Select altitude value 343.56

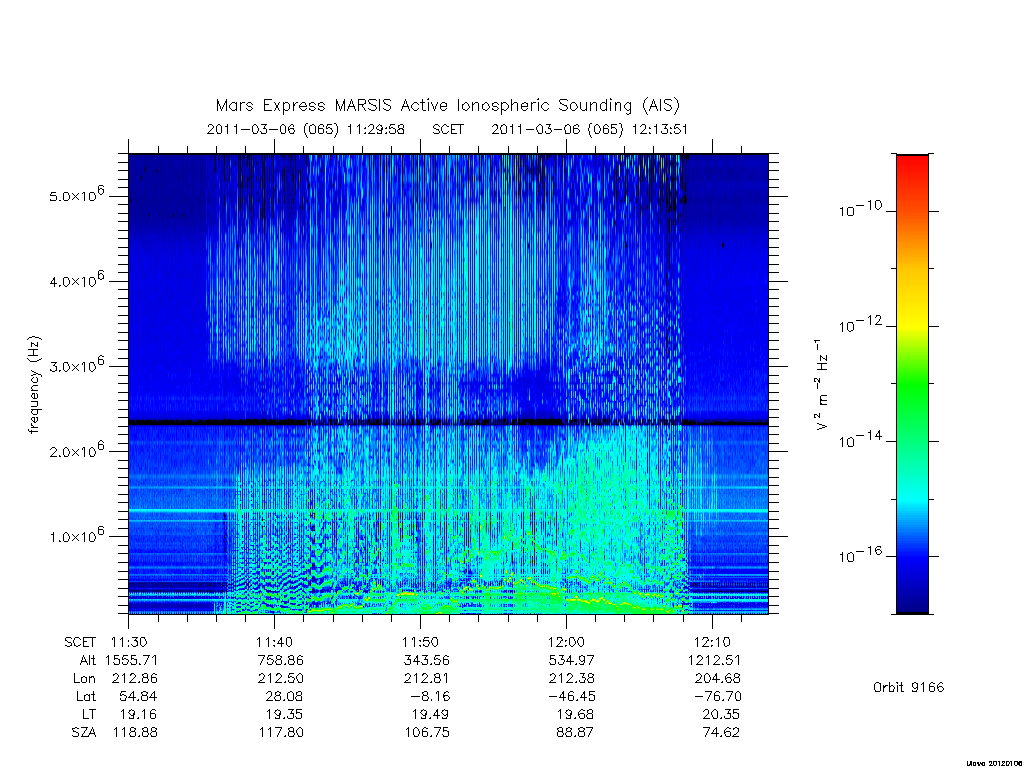(426, 660)
